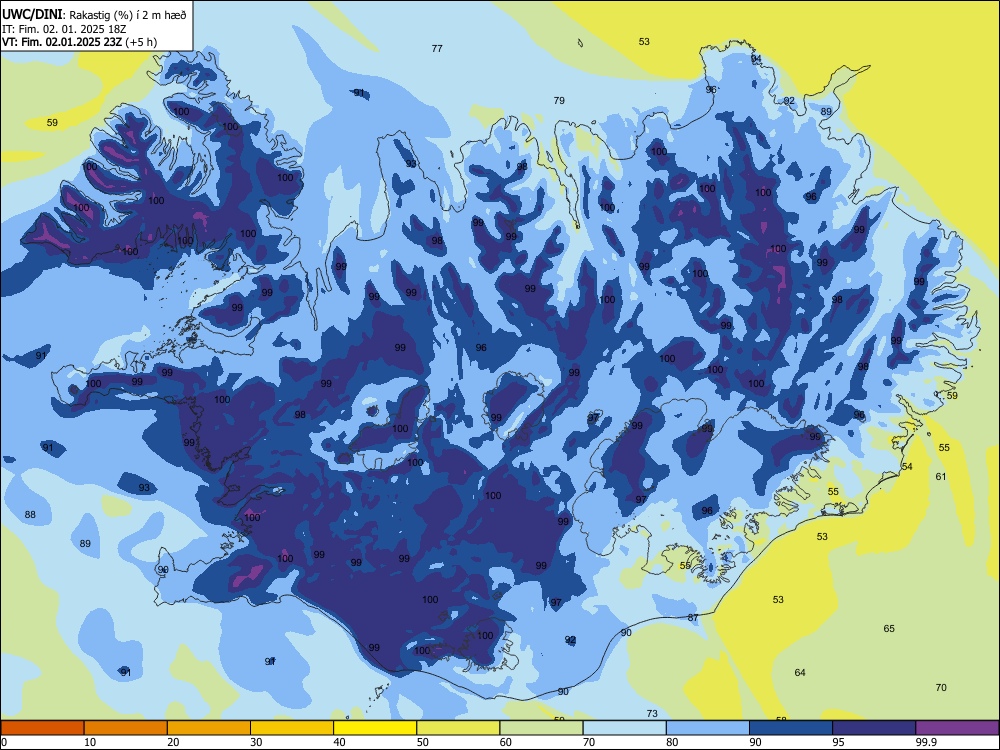Click the humidity value '79' on the map
The width and height of the screenshot is (1000, 750).
coord(559,101)
